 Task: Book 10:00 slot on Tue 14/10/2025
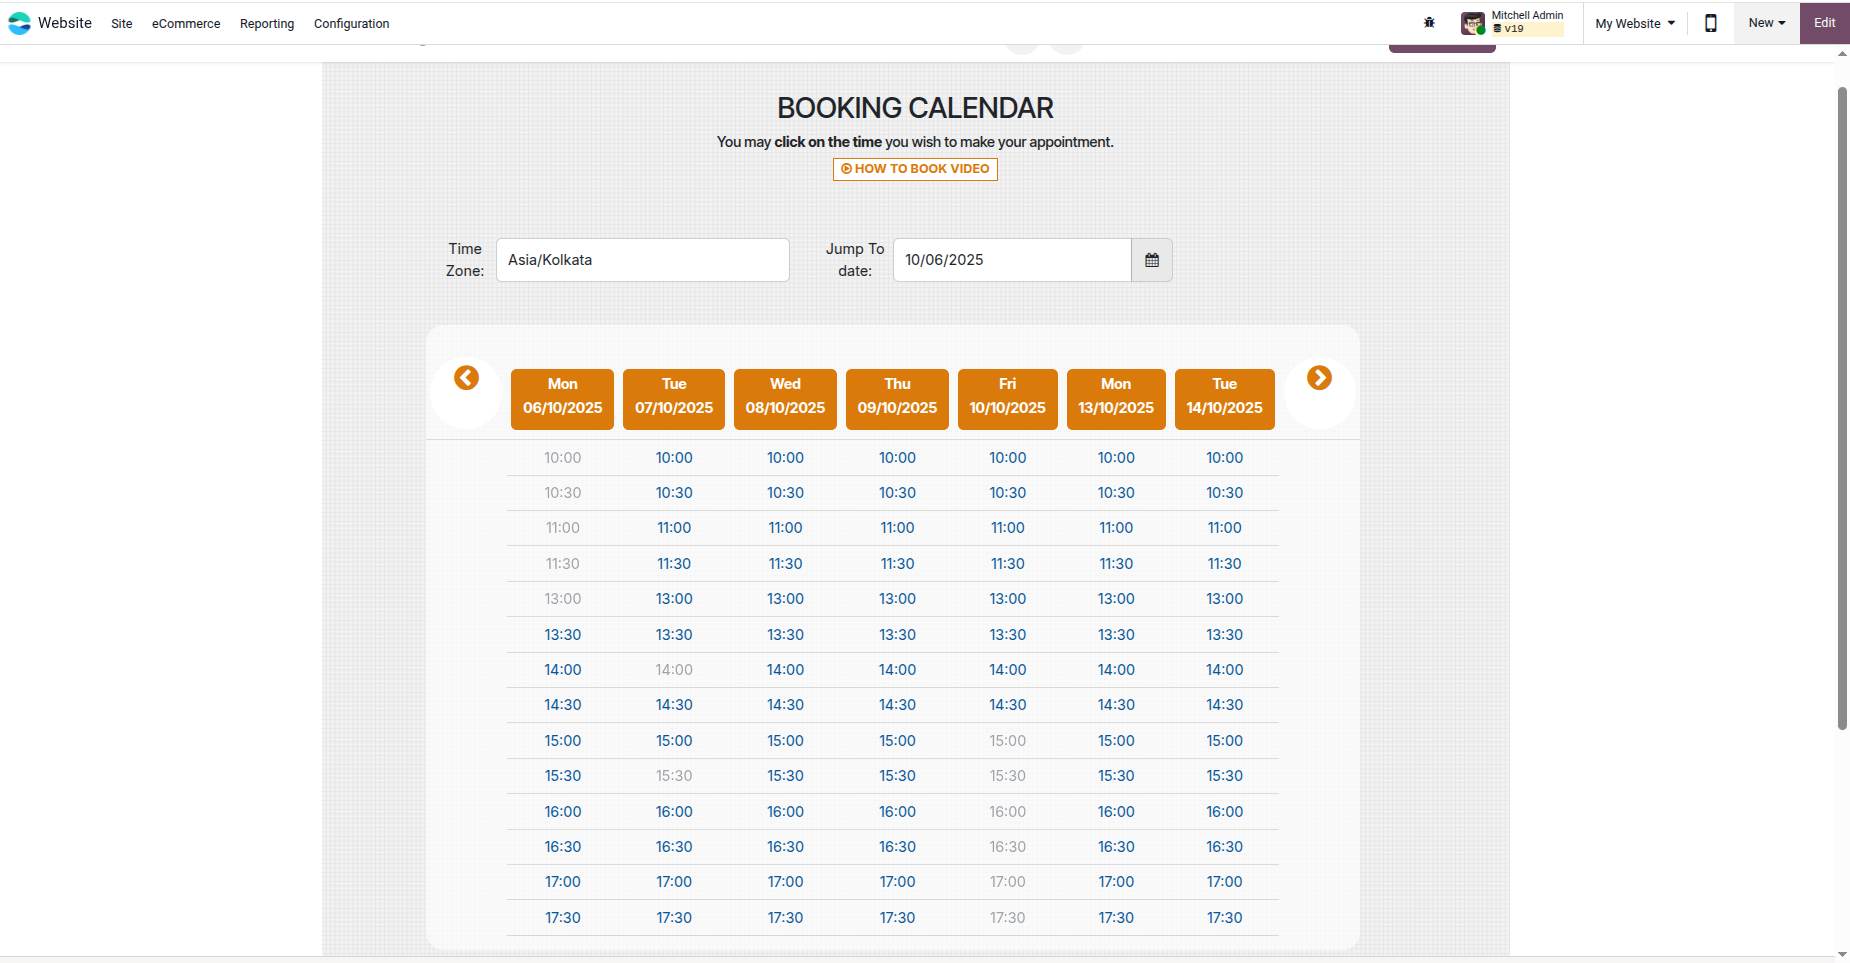point(1225,458)
